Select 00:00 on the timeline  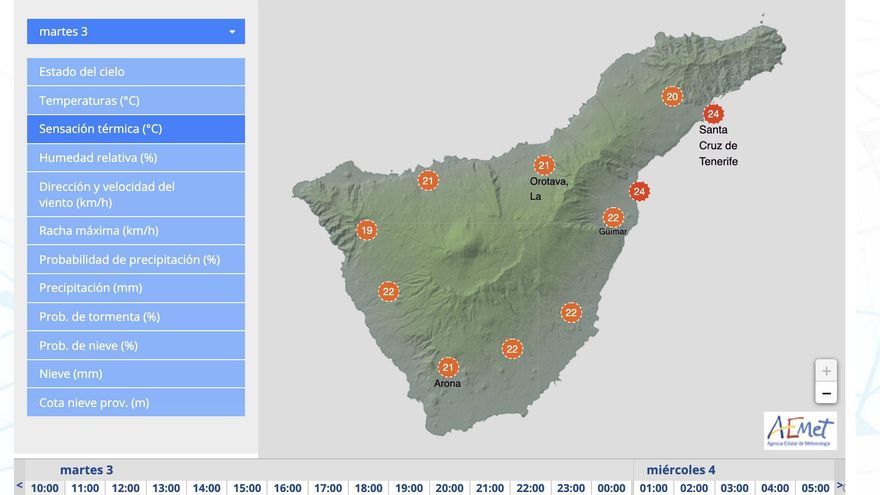(611, 488)
